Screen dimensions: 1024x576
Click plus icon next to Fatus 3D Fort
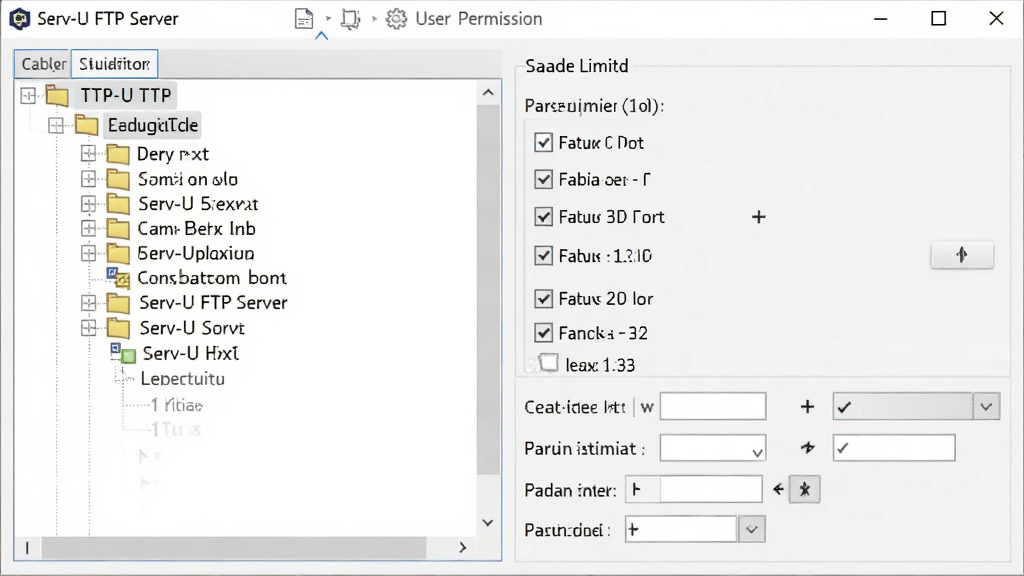(x=758, y=217)
